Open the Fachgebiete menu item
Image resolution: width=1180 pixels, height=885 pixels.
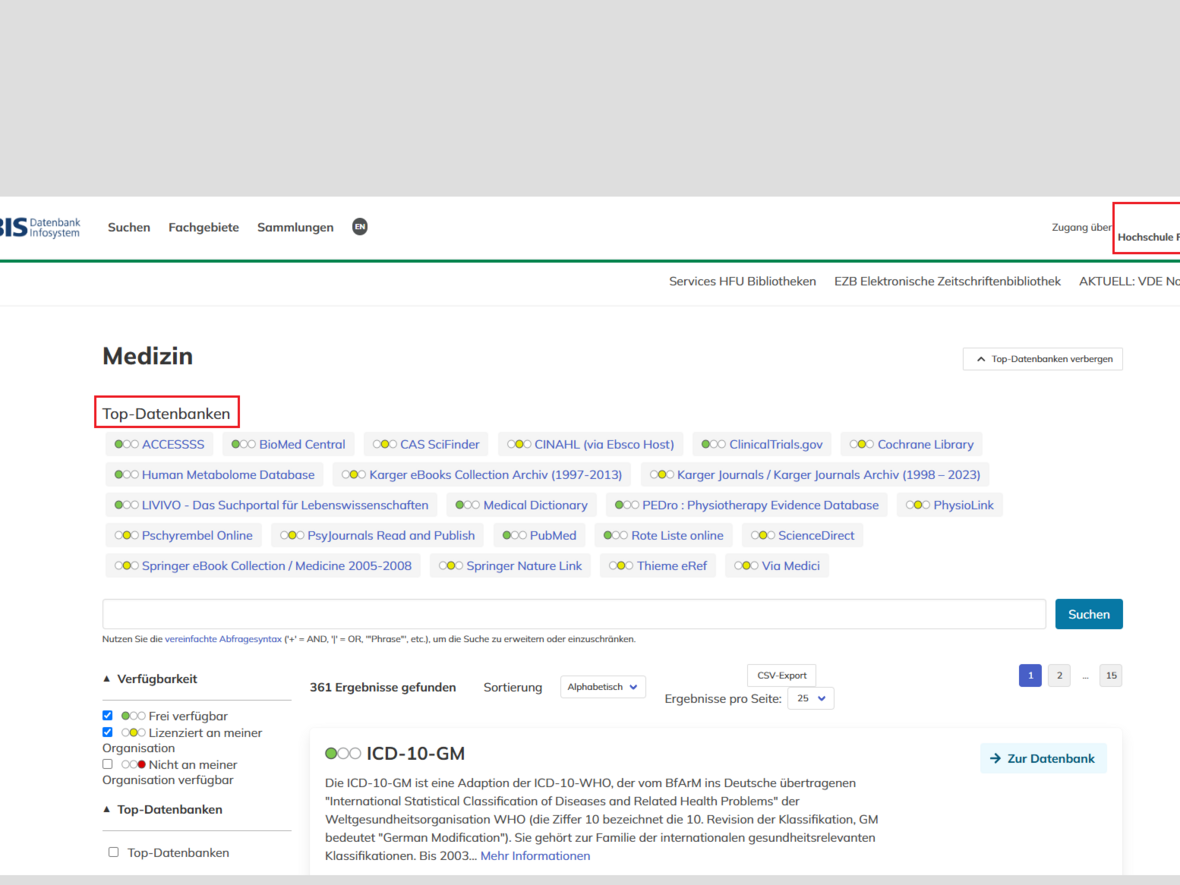(203, 227)
